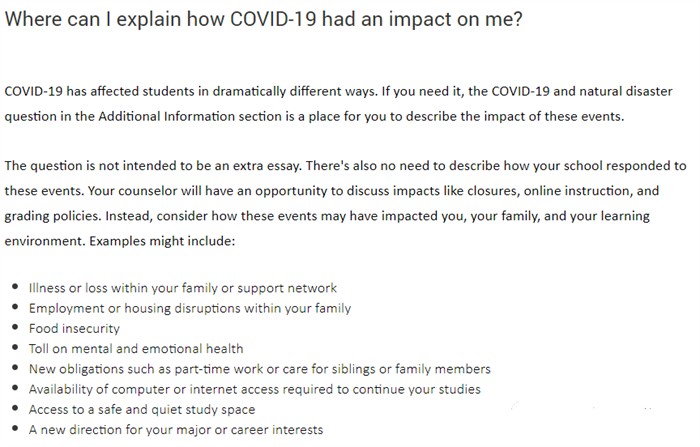Click the bullet dot before 'Illness or loss'
The image size is (700, 447).
click(x=15, y=287)
